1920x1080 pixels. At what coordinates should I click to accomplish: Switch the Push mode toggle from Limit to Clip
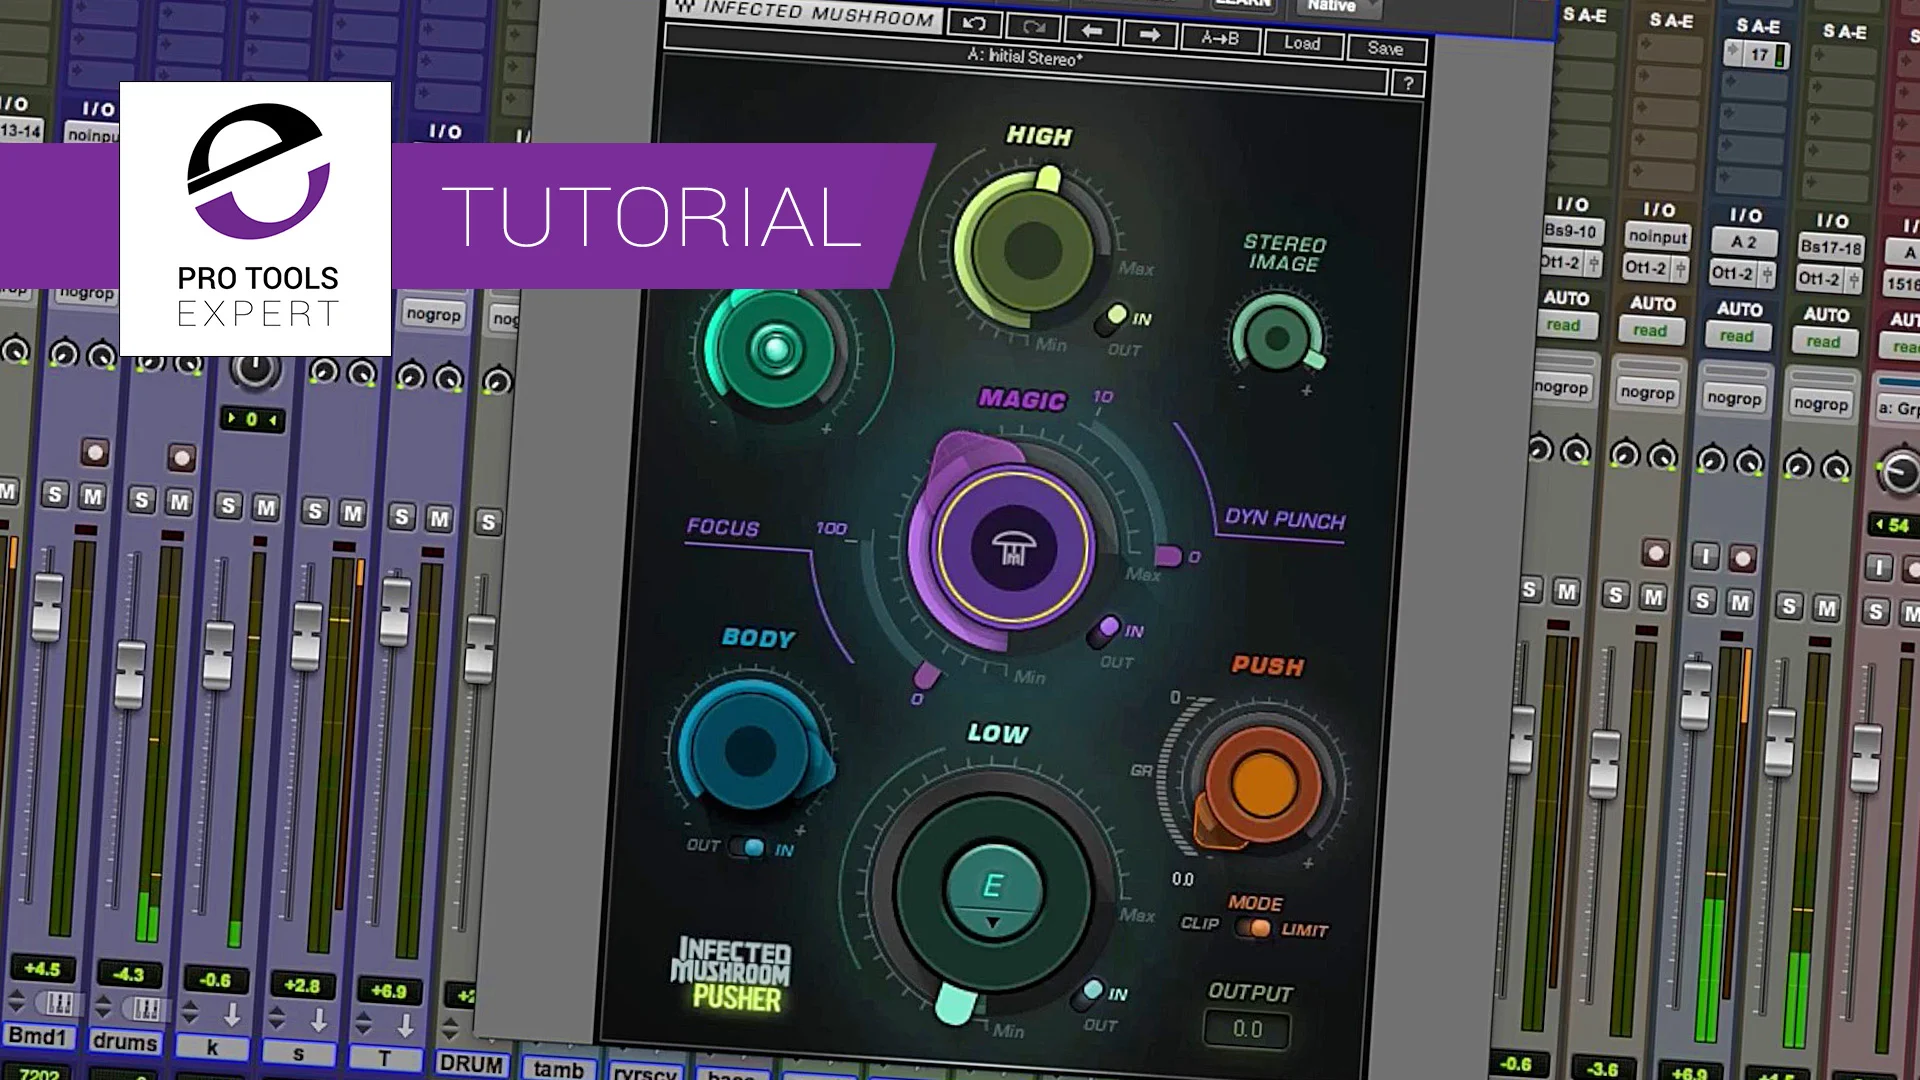click(x=1255, y=929)
